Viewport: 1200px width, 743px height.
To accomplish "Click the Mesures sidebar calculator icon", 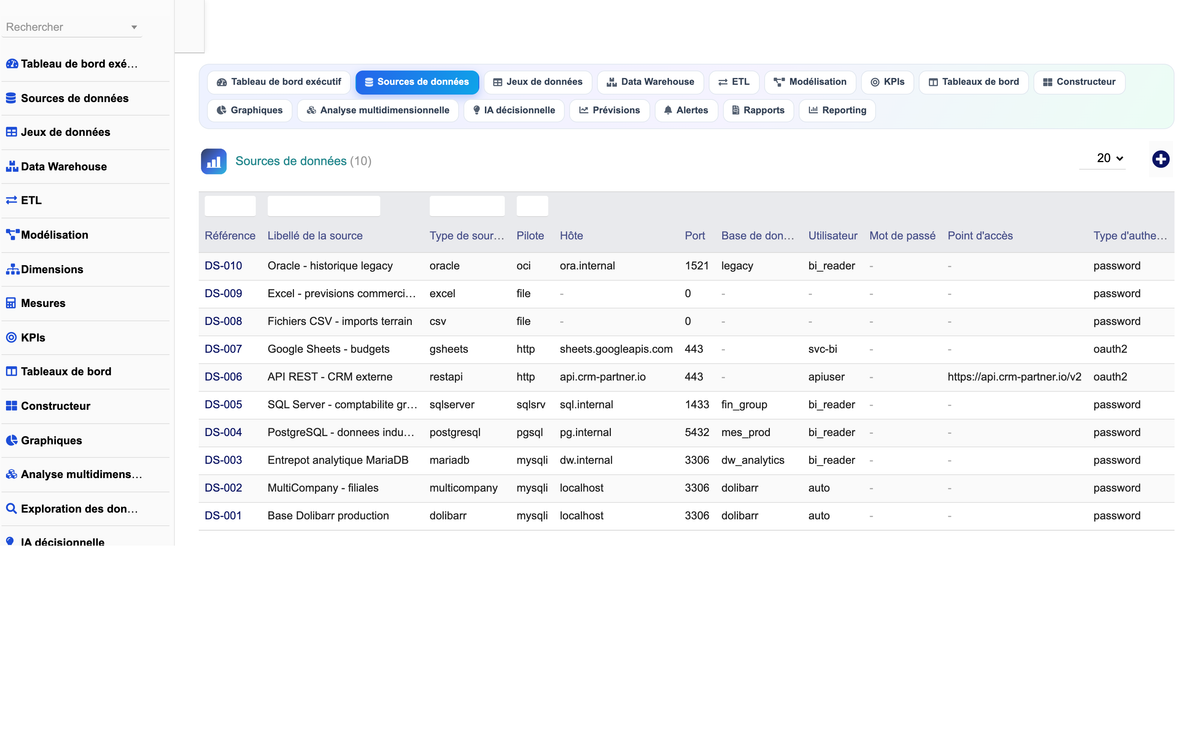I will (12, 303).
